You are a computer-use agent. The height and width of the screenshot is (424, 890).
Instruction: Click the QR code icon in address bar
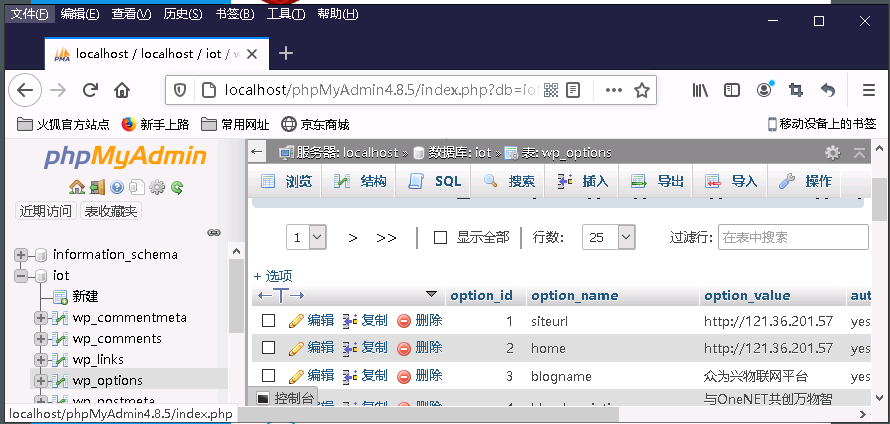(551, 90)
